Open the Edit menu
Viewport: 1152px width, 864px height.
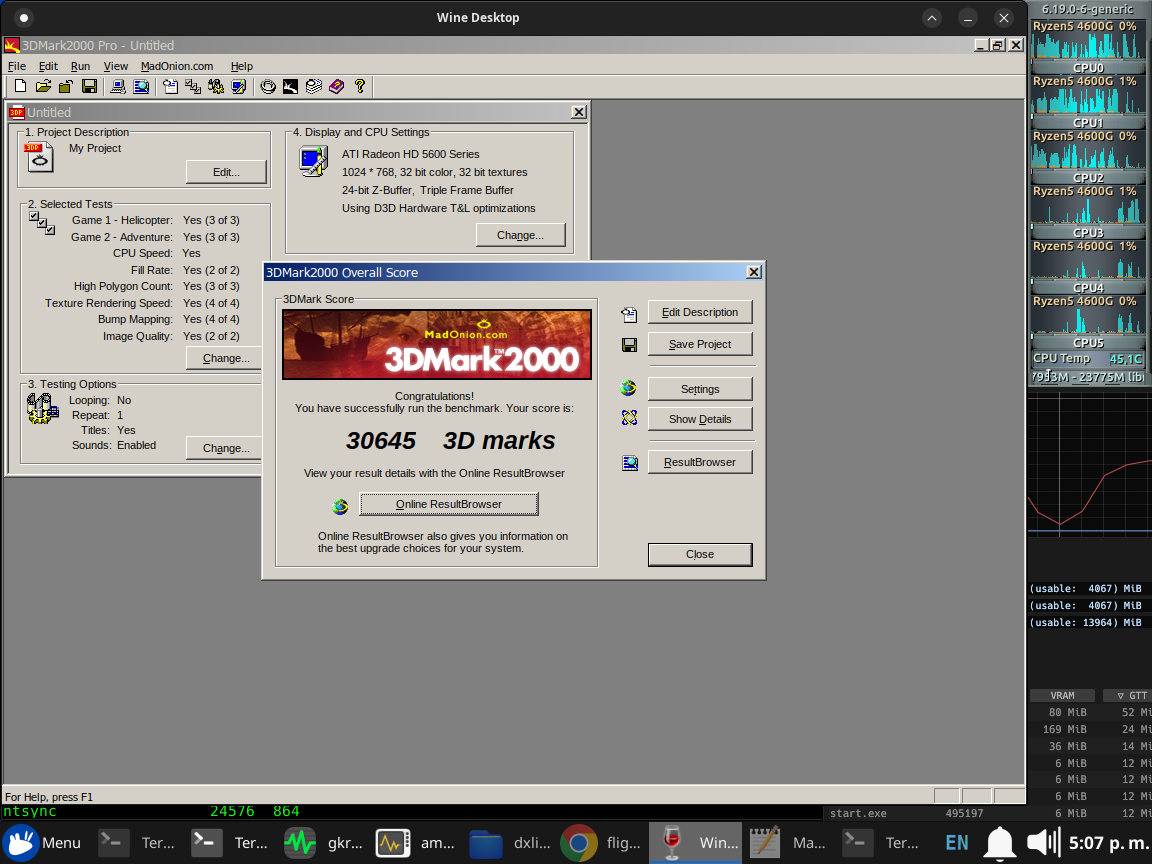(x=48, y=66)
